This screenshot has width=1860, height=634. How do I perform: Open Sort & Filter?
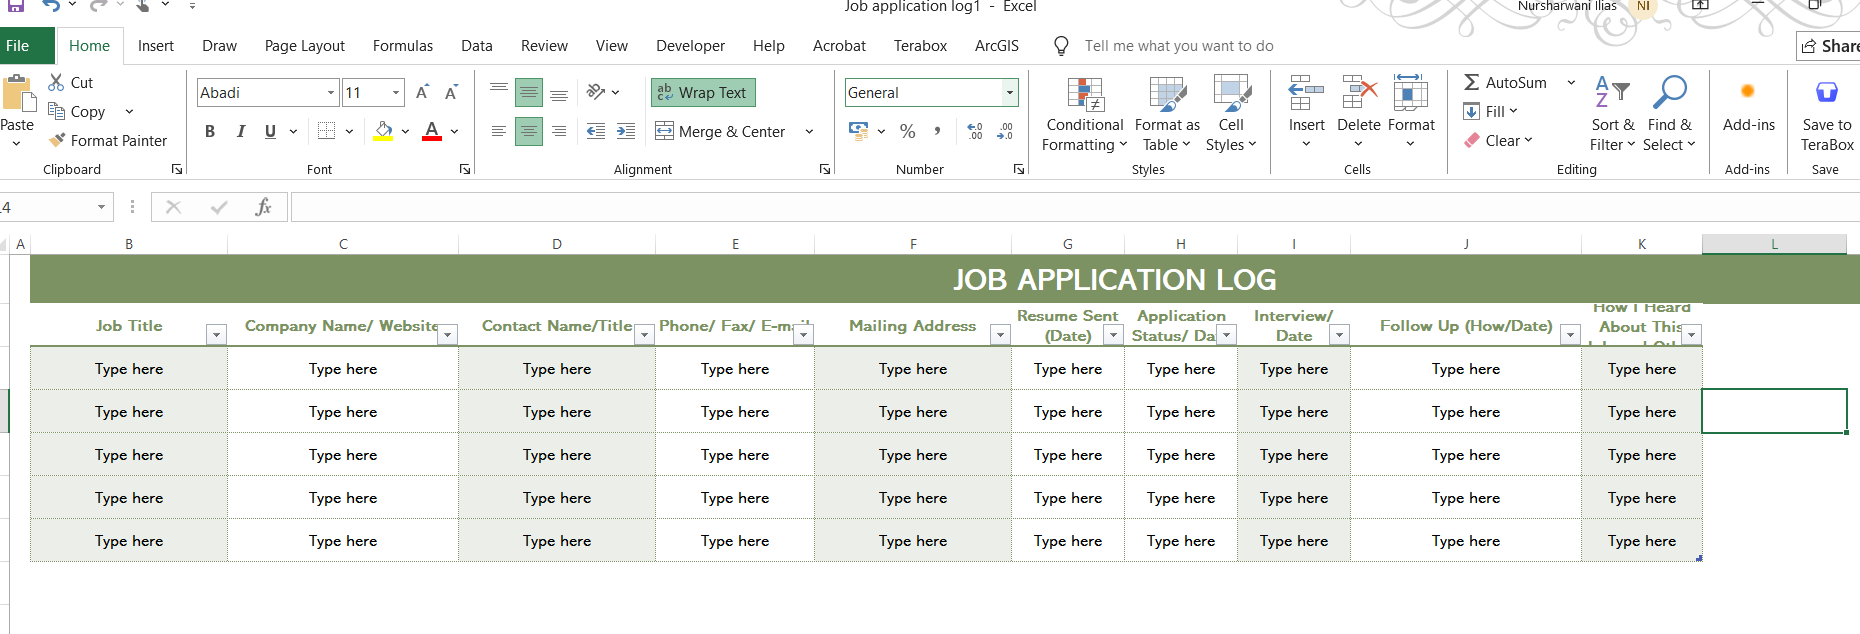click(x=1613, y=114)
